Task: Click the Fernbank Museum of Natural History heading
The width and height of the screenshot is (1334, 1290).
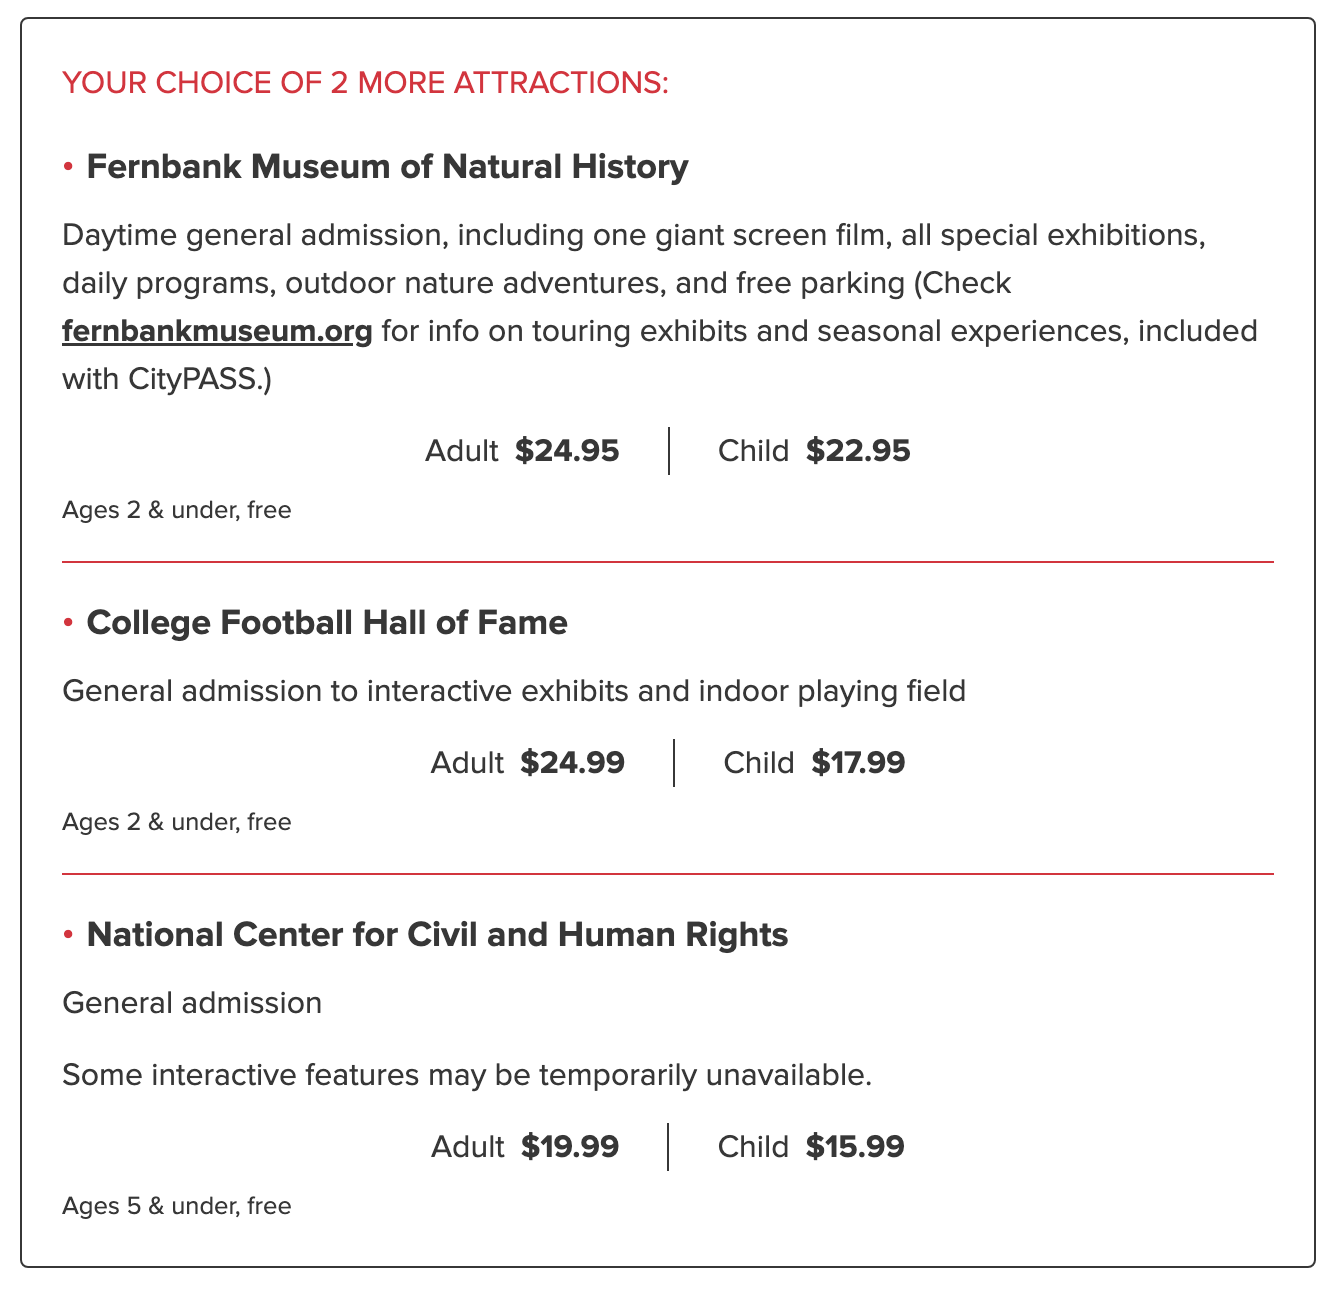Action: pyautogui.click(x=387, y=166)
